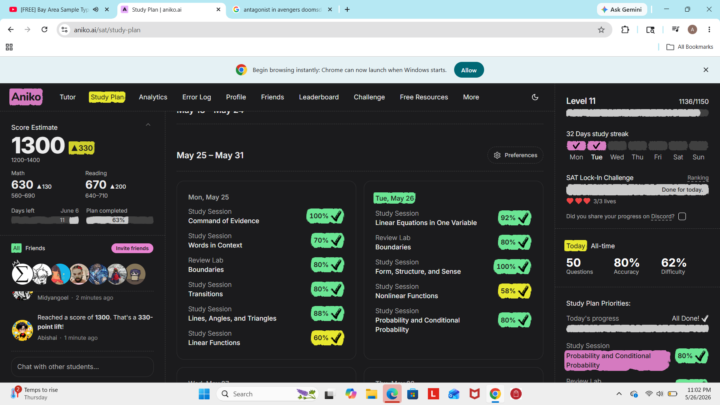Mute the YouTube tab speaker icon
This screenshot has width=720, height=405.
pyautogui.click(x=96, y=9)
